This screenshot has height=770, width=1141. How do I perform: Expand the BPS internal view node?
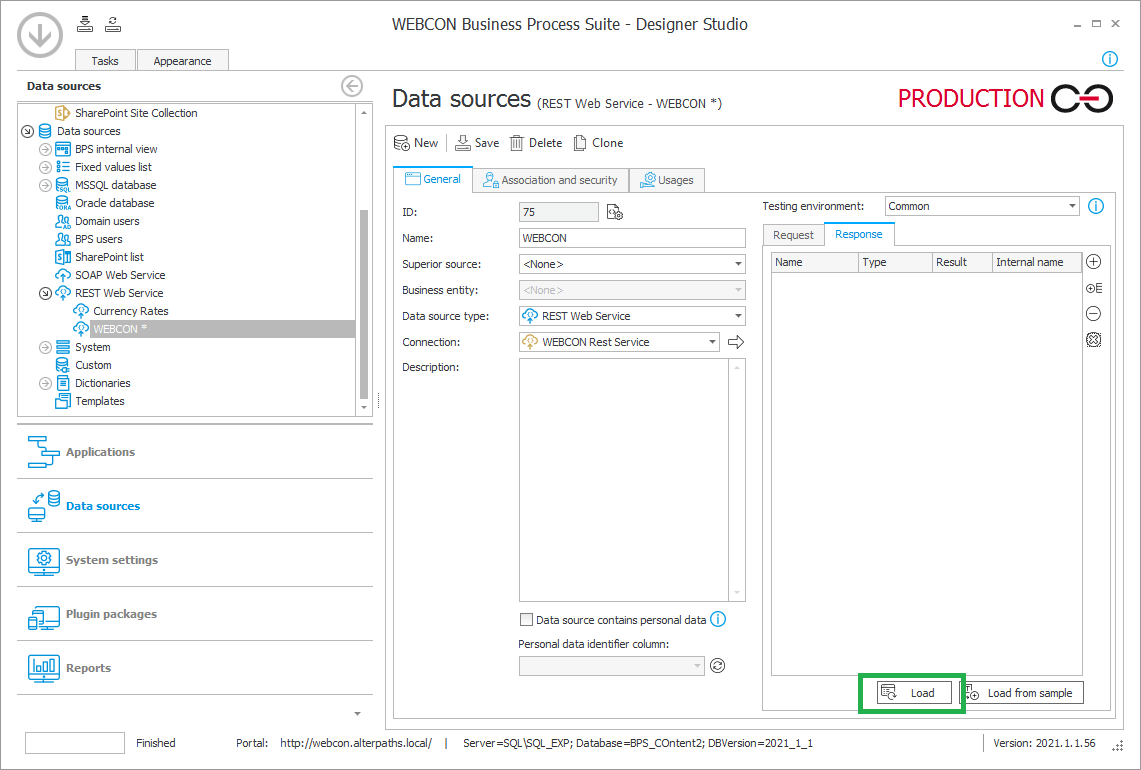pyautogui.click(x=45, y=149)
